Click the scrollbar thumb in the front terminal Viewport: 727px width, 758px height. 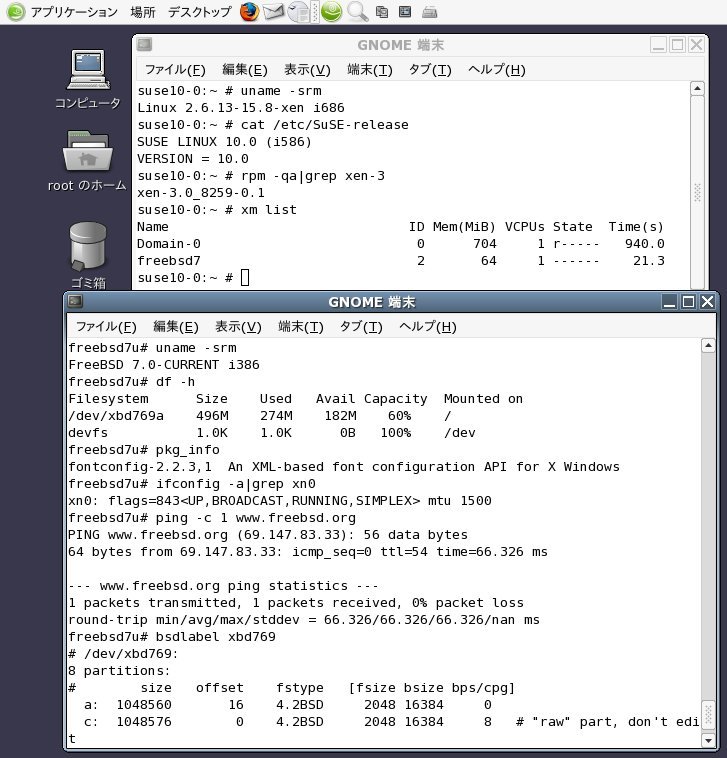[708, 715]
